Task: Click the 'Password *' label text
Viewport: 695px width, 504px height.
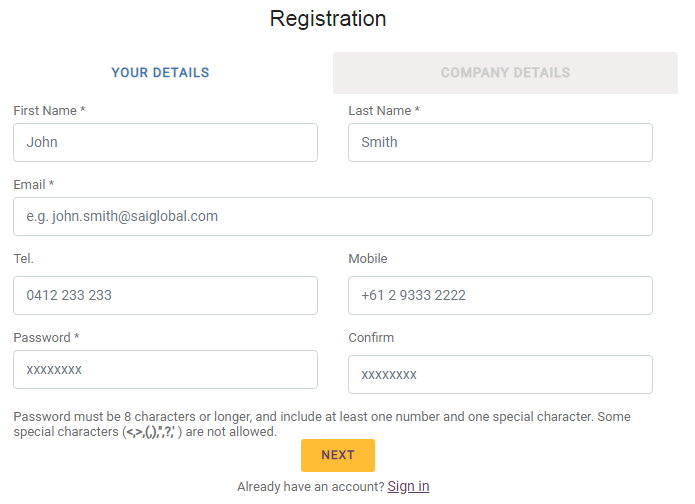Action: coord(46,338)
